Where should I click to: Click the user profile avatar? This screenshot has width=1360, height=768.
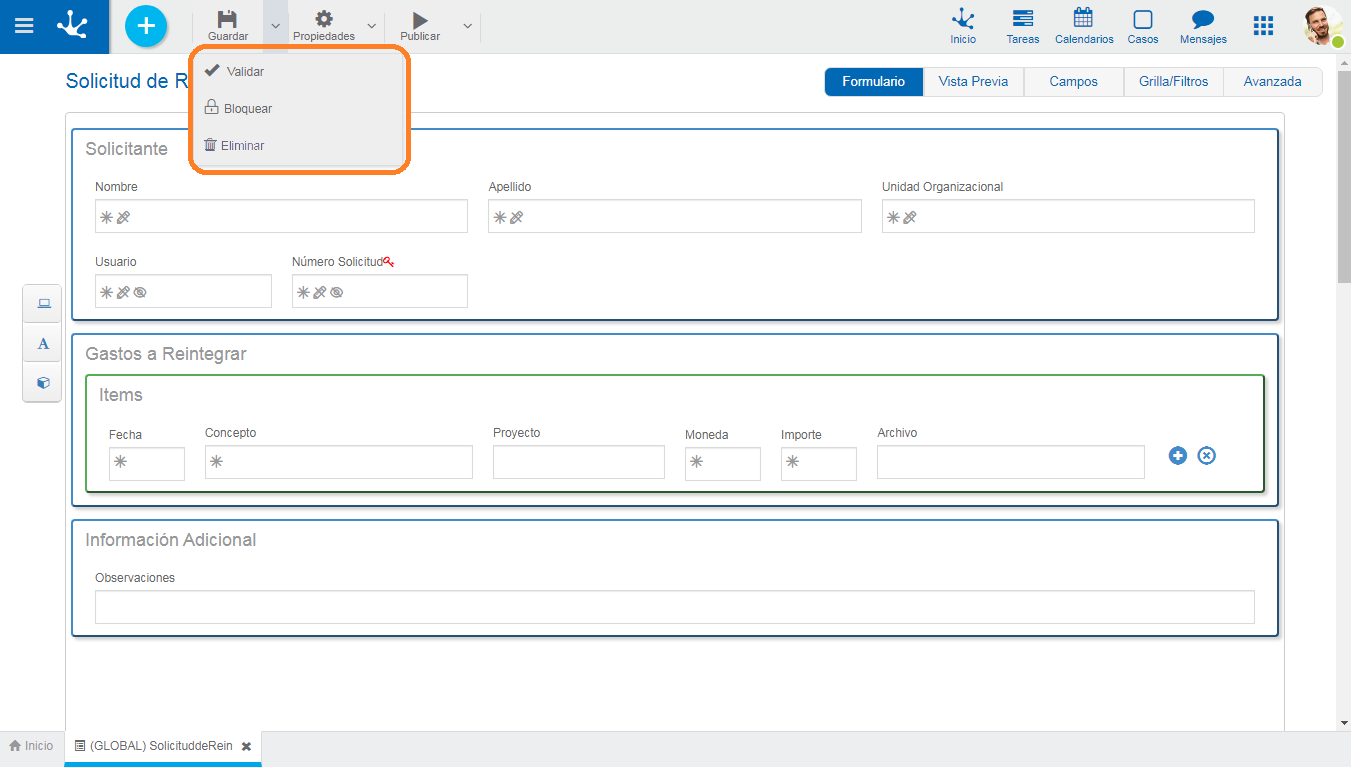pos(1323,26)
